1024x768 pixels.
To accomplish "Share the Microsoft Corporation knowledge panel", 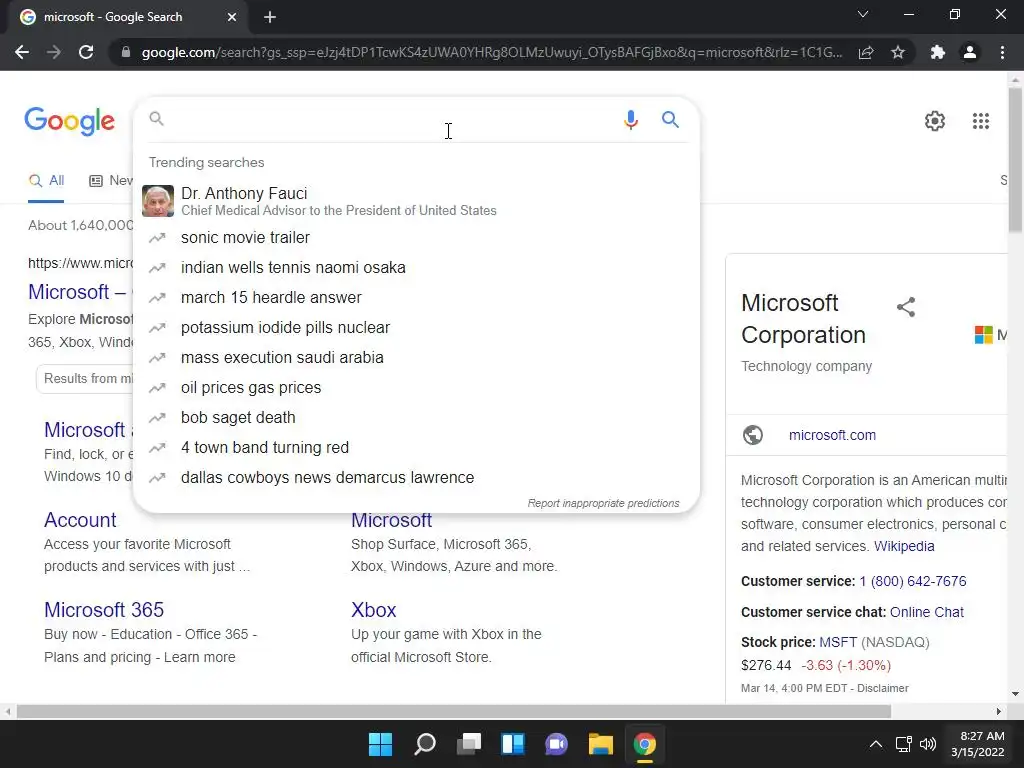I will point(906,307).
